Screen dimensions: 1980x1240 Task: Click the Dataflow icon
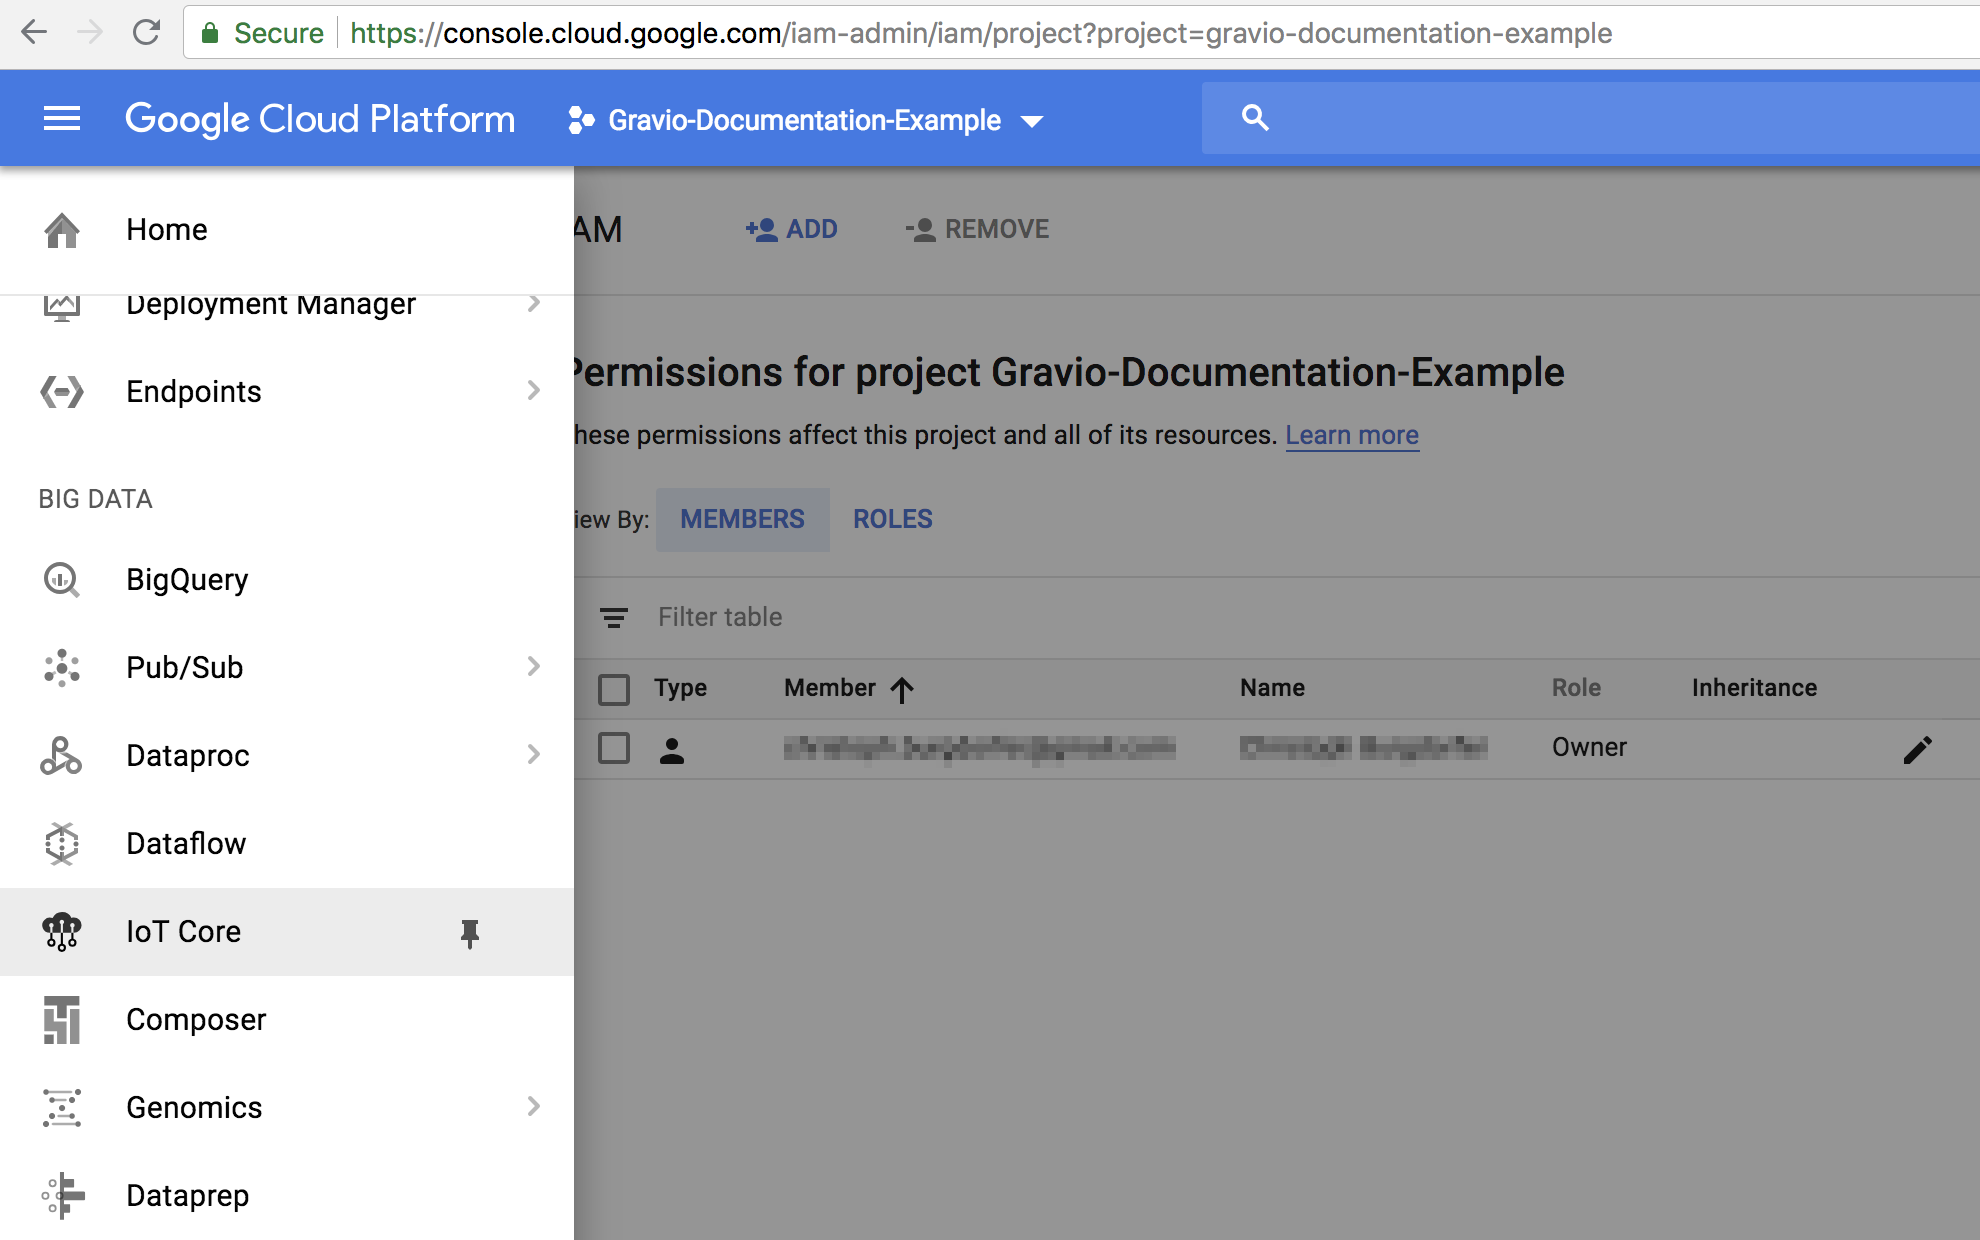tap(62, 844)
